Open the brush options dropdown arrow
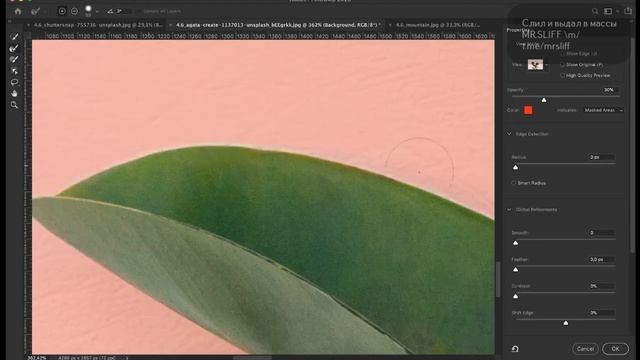 [x=97, y=11]
